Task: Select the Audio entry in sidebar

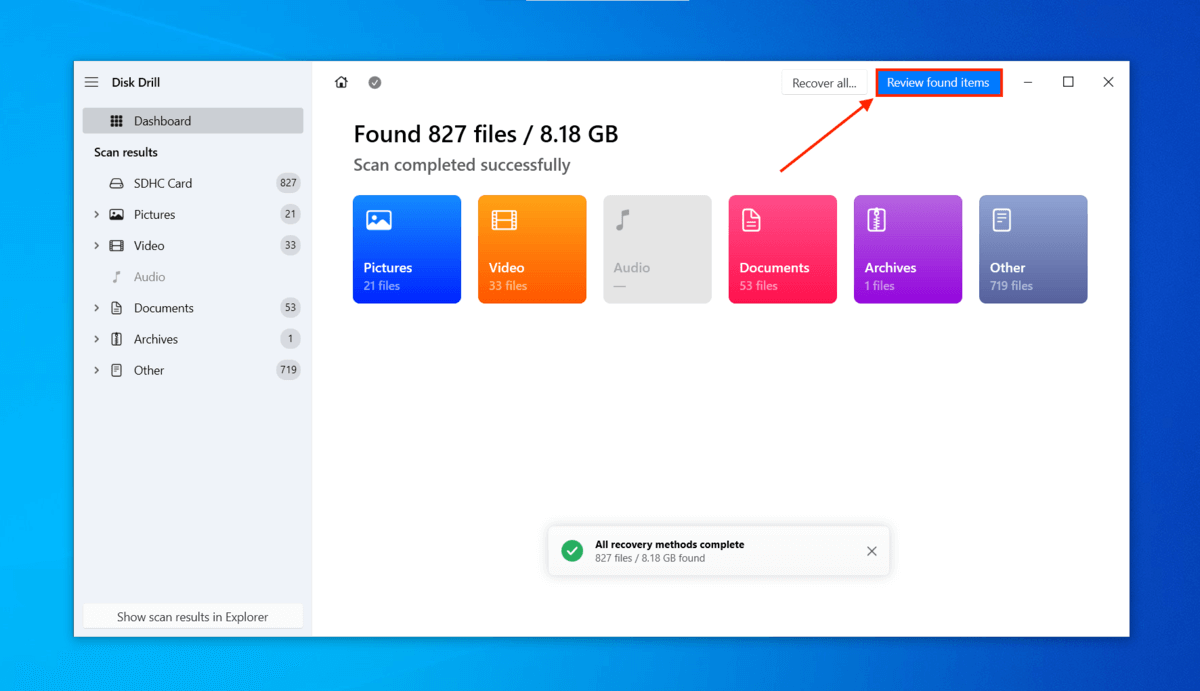Action: (193, 277)
